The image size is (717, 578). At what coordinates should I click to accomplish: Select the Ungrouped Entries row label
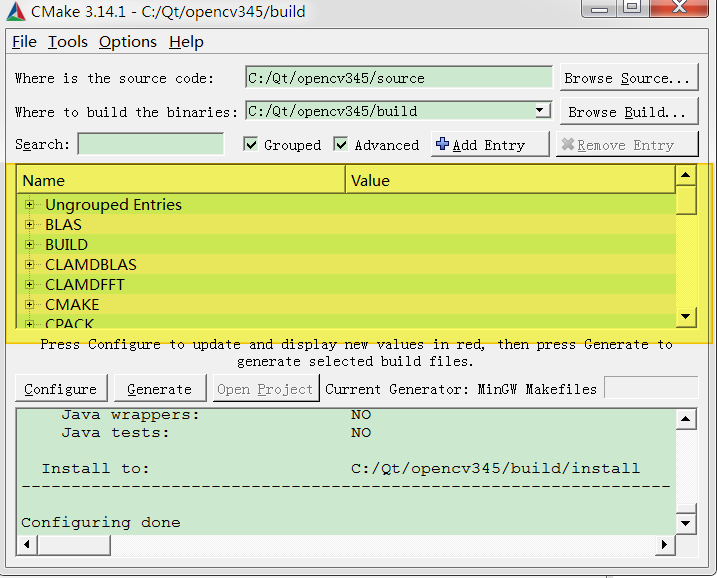click(x=113, y=204)
